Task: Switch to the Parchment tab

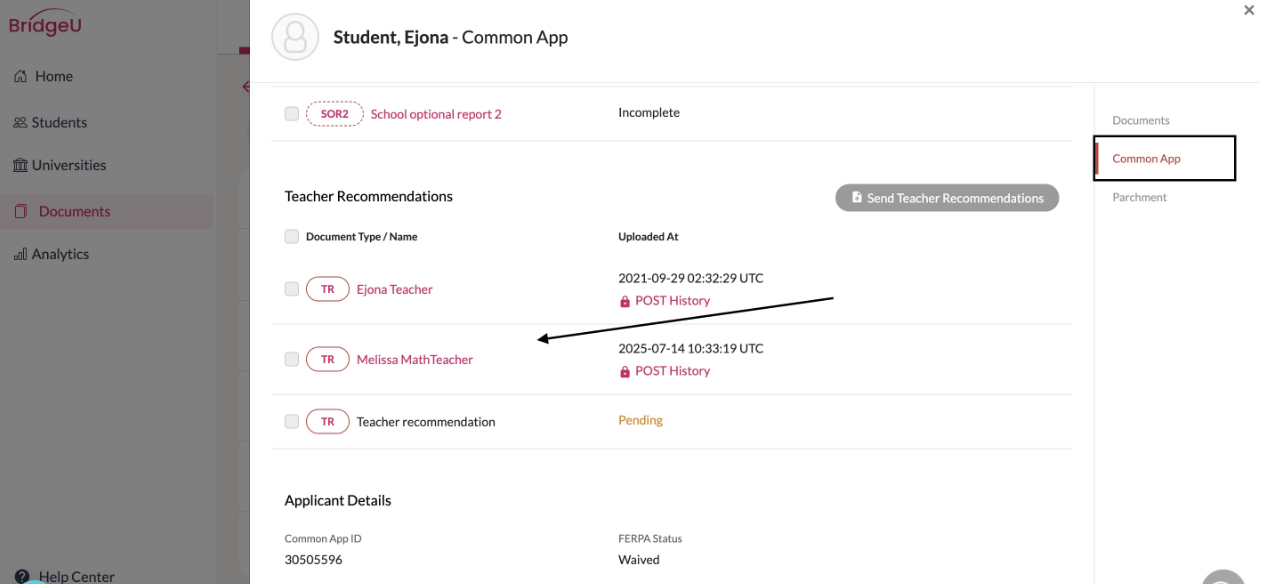Action: (1139, 197)
